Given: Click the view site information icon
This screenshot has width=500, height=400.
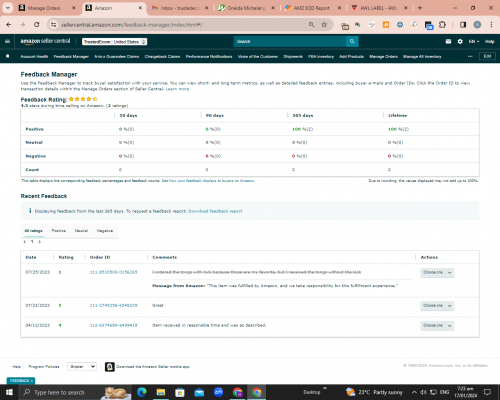Looking at the screenshot, I should tap(53, 25).
